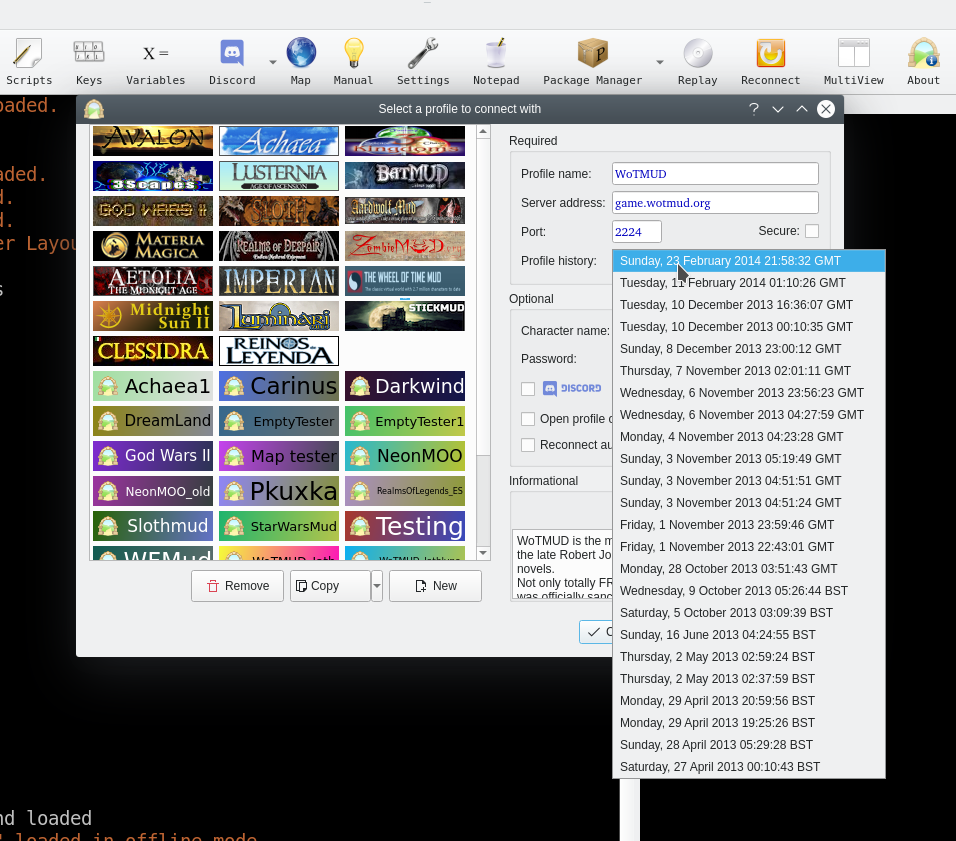Image resolution: width=956 pixels, height=841 pixels.
Task: Expand the Discord toolbar dropdown arrow
Action: click(272, 62)
